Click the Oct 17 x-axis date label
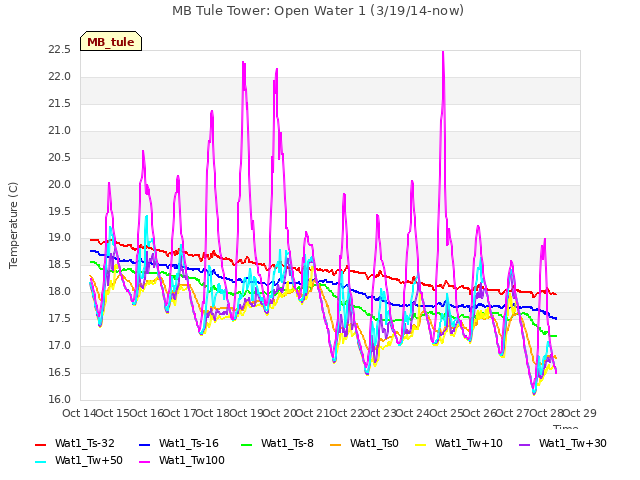The image size is (640, 480). tap(180, 413)
